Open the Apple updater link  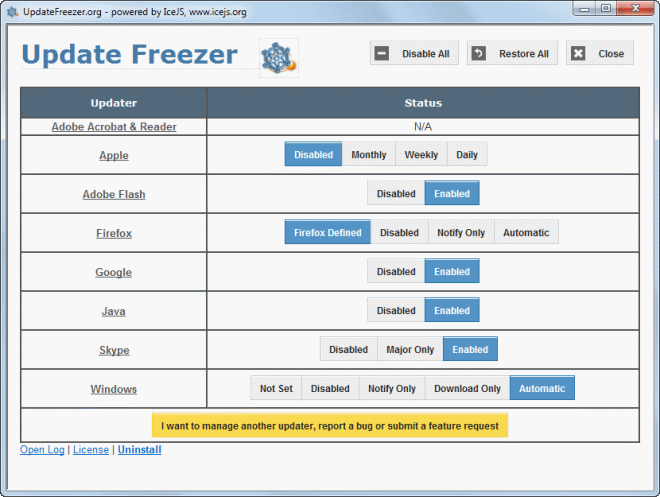114,155
